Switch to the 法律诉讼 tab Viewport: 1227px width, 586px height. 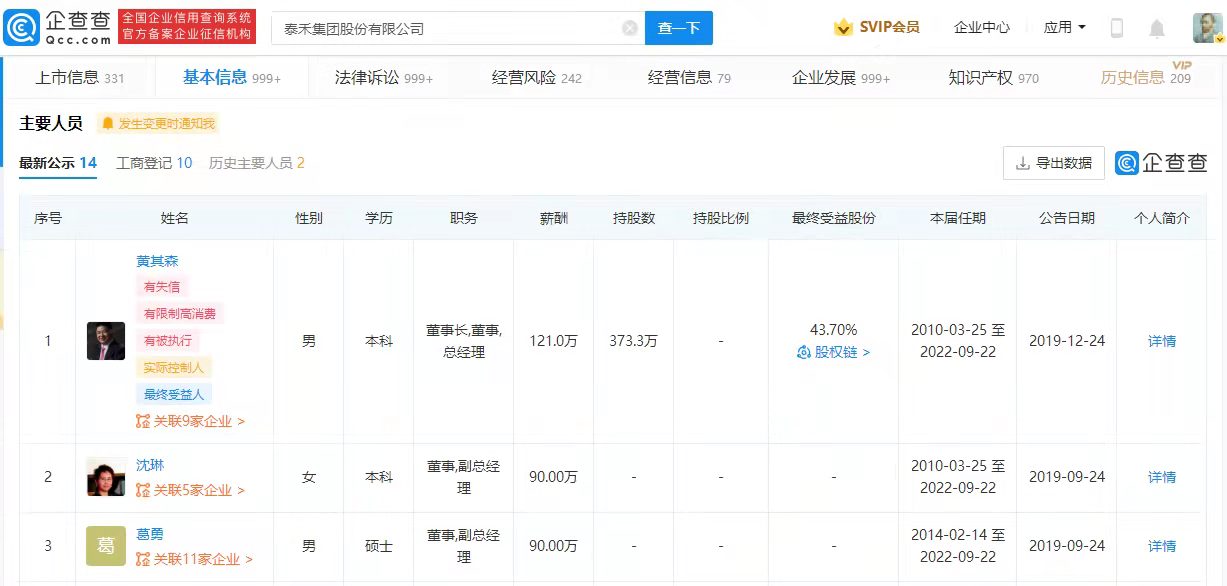point(384,77)
